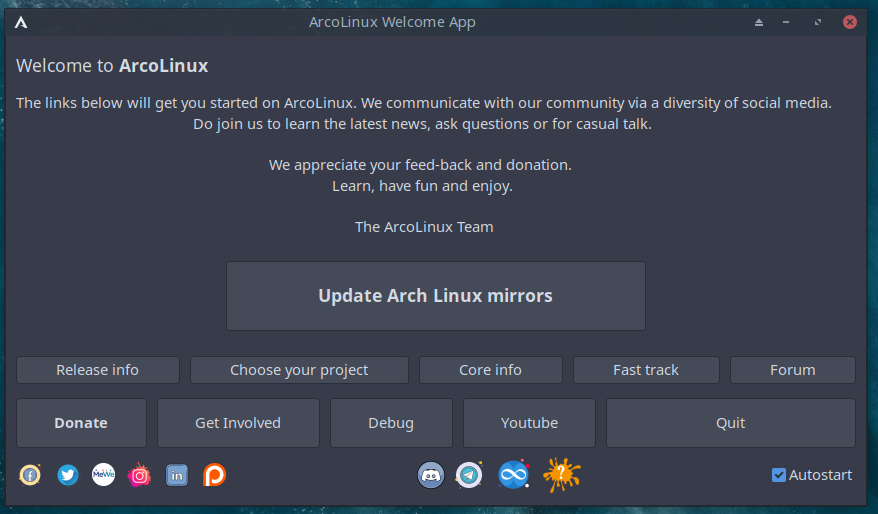The image size is (878, 514).
Task: Click the Quit button
Action: 731,423
